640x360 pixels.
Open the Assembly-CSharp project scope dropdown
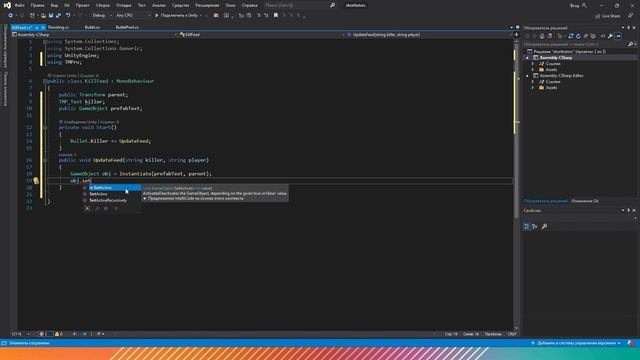click(95, 35)
